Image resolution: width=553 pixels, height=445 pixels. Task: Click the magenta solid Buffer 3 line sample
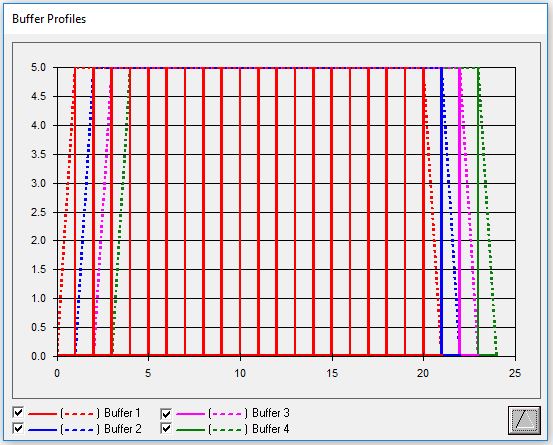(190, 414)
